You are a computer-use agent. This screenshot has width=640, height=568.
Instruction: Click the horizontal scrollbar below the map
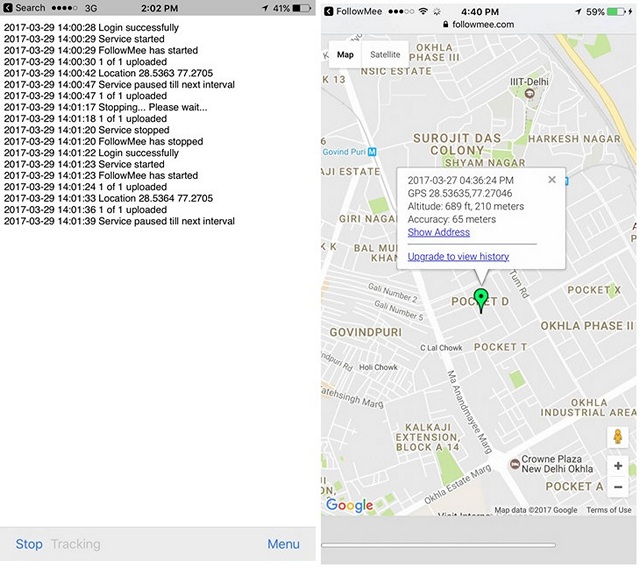438,545
